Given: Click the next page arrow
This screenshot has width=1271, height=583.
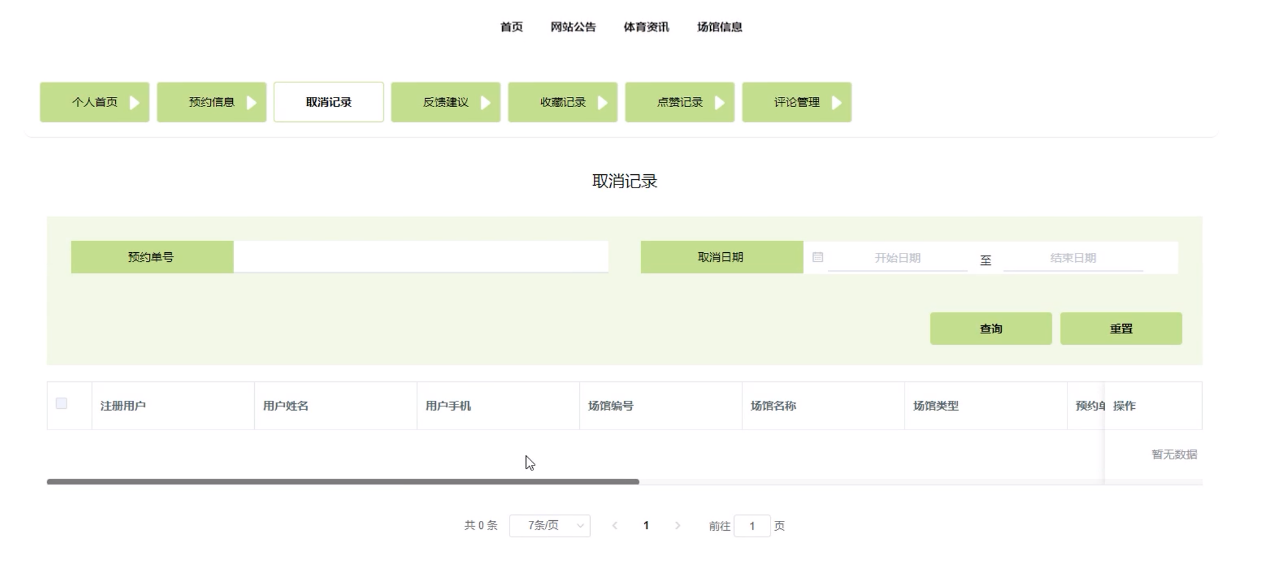Looking at the screenshot, I should click(678, 526).
